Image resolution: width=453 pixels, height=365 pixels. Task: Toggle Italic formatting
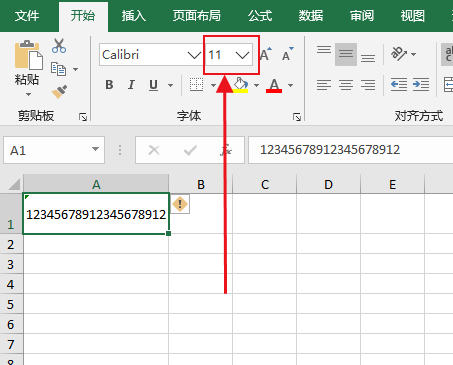[x=131, y=85]
